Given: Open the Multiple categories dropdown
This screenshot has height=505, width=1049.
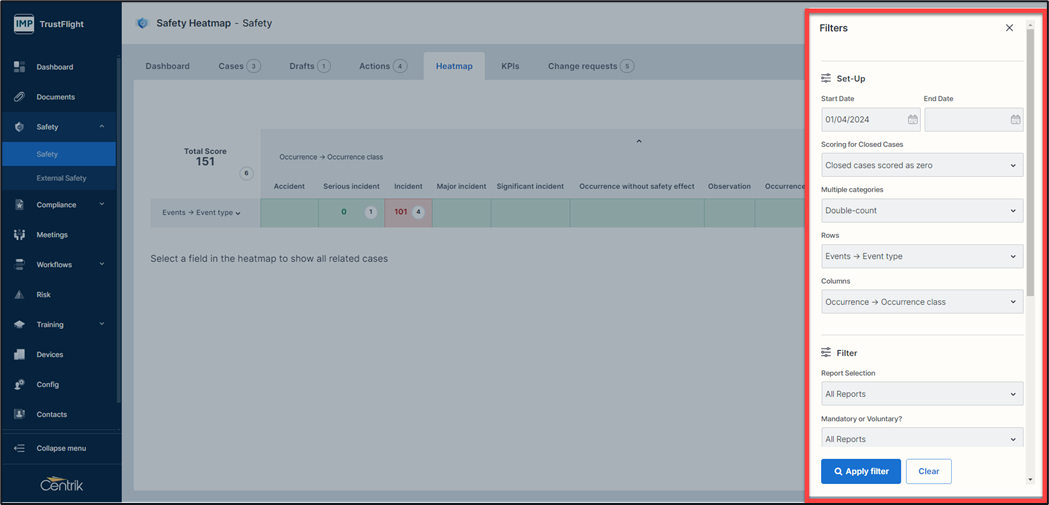Looking at the screenshot, I should pos(921,211).
